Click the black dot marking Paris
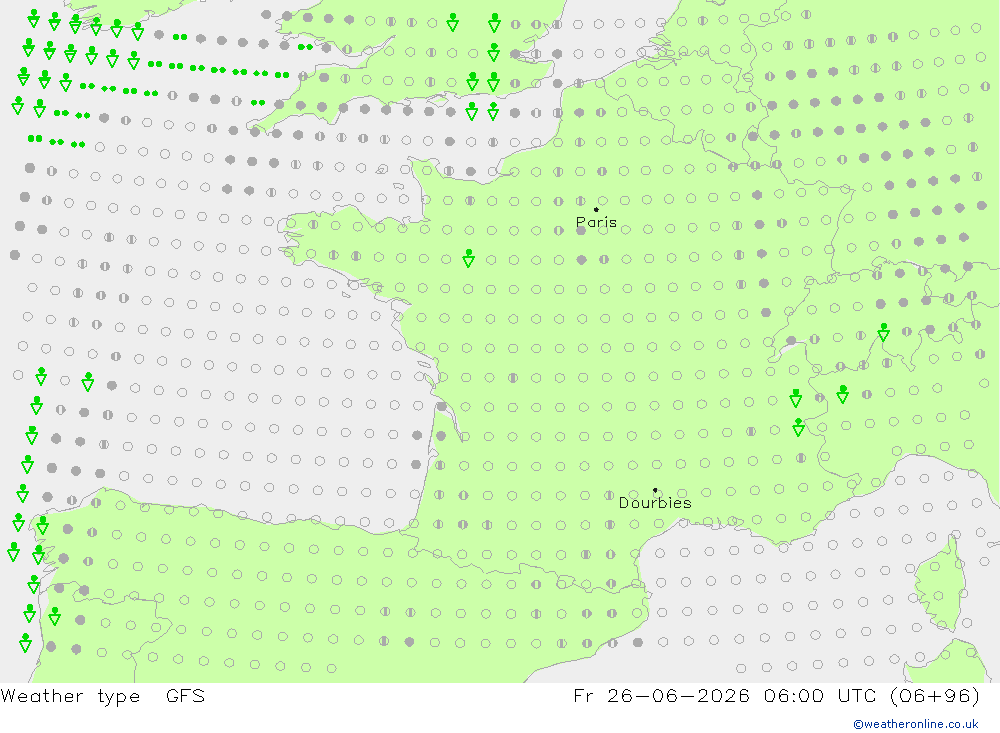The width and height of the screenshot is (1000, 733). (x=596, y=209)
